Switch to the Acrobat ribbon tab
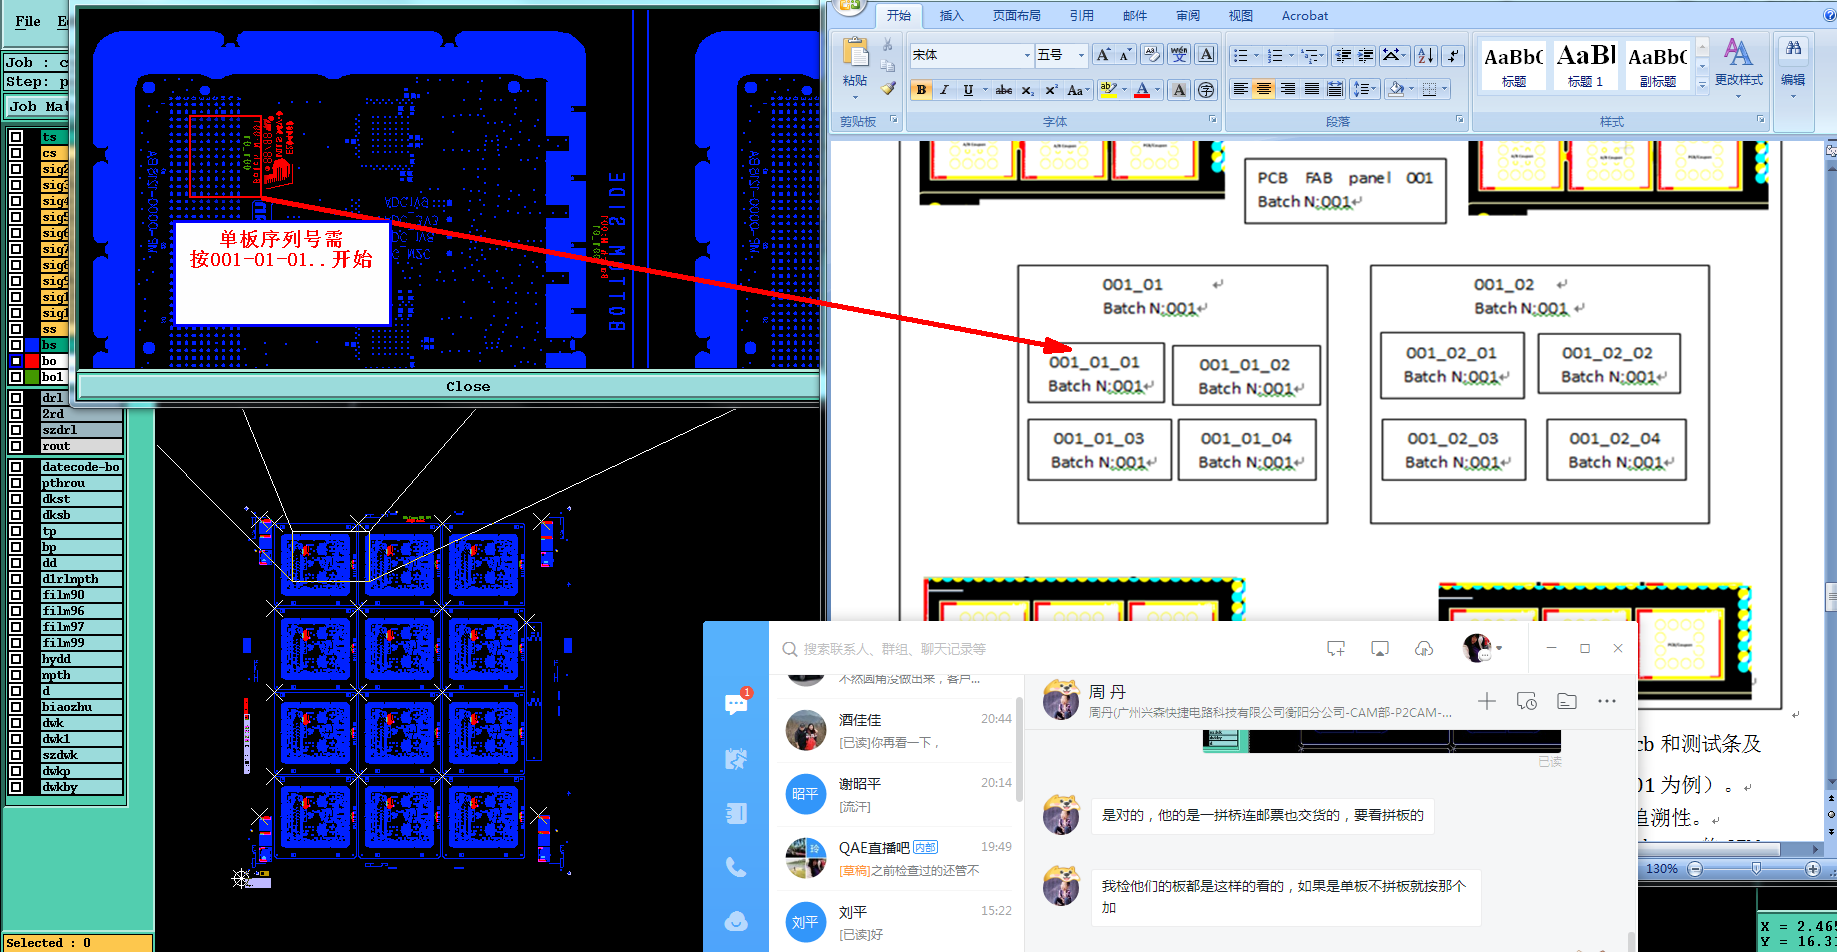 [1305, 16]
